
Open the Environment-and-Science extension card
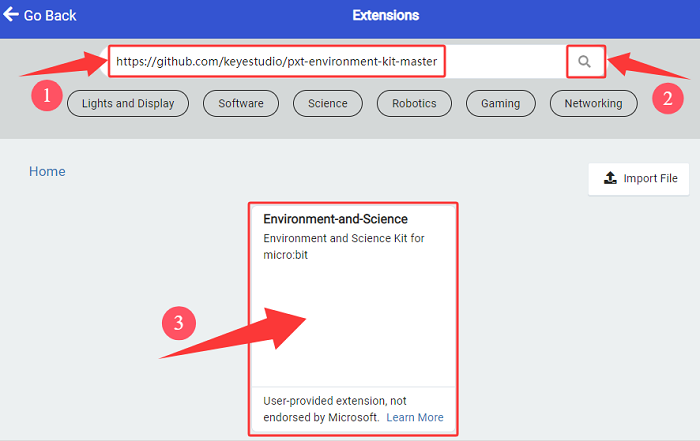[x=353, y=319]
